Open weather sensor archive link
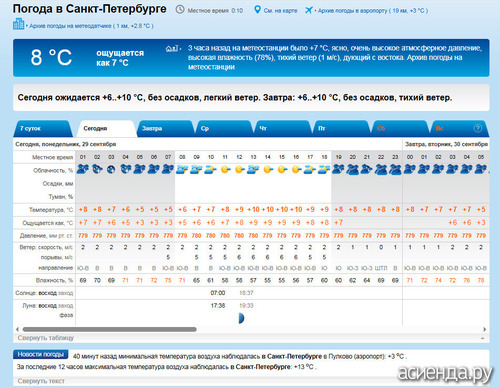Screen dimensions: 500x388 [x=91, y=26]
